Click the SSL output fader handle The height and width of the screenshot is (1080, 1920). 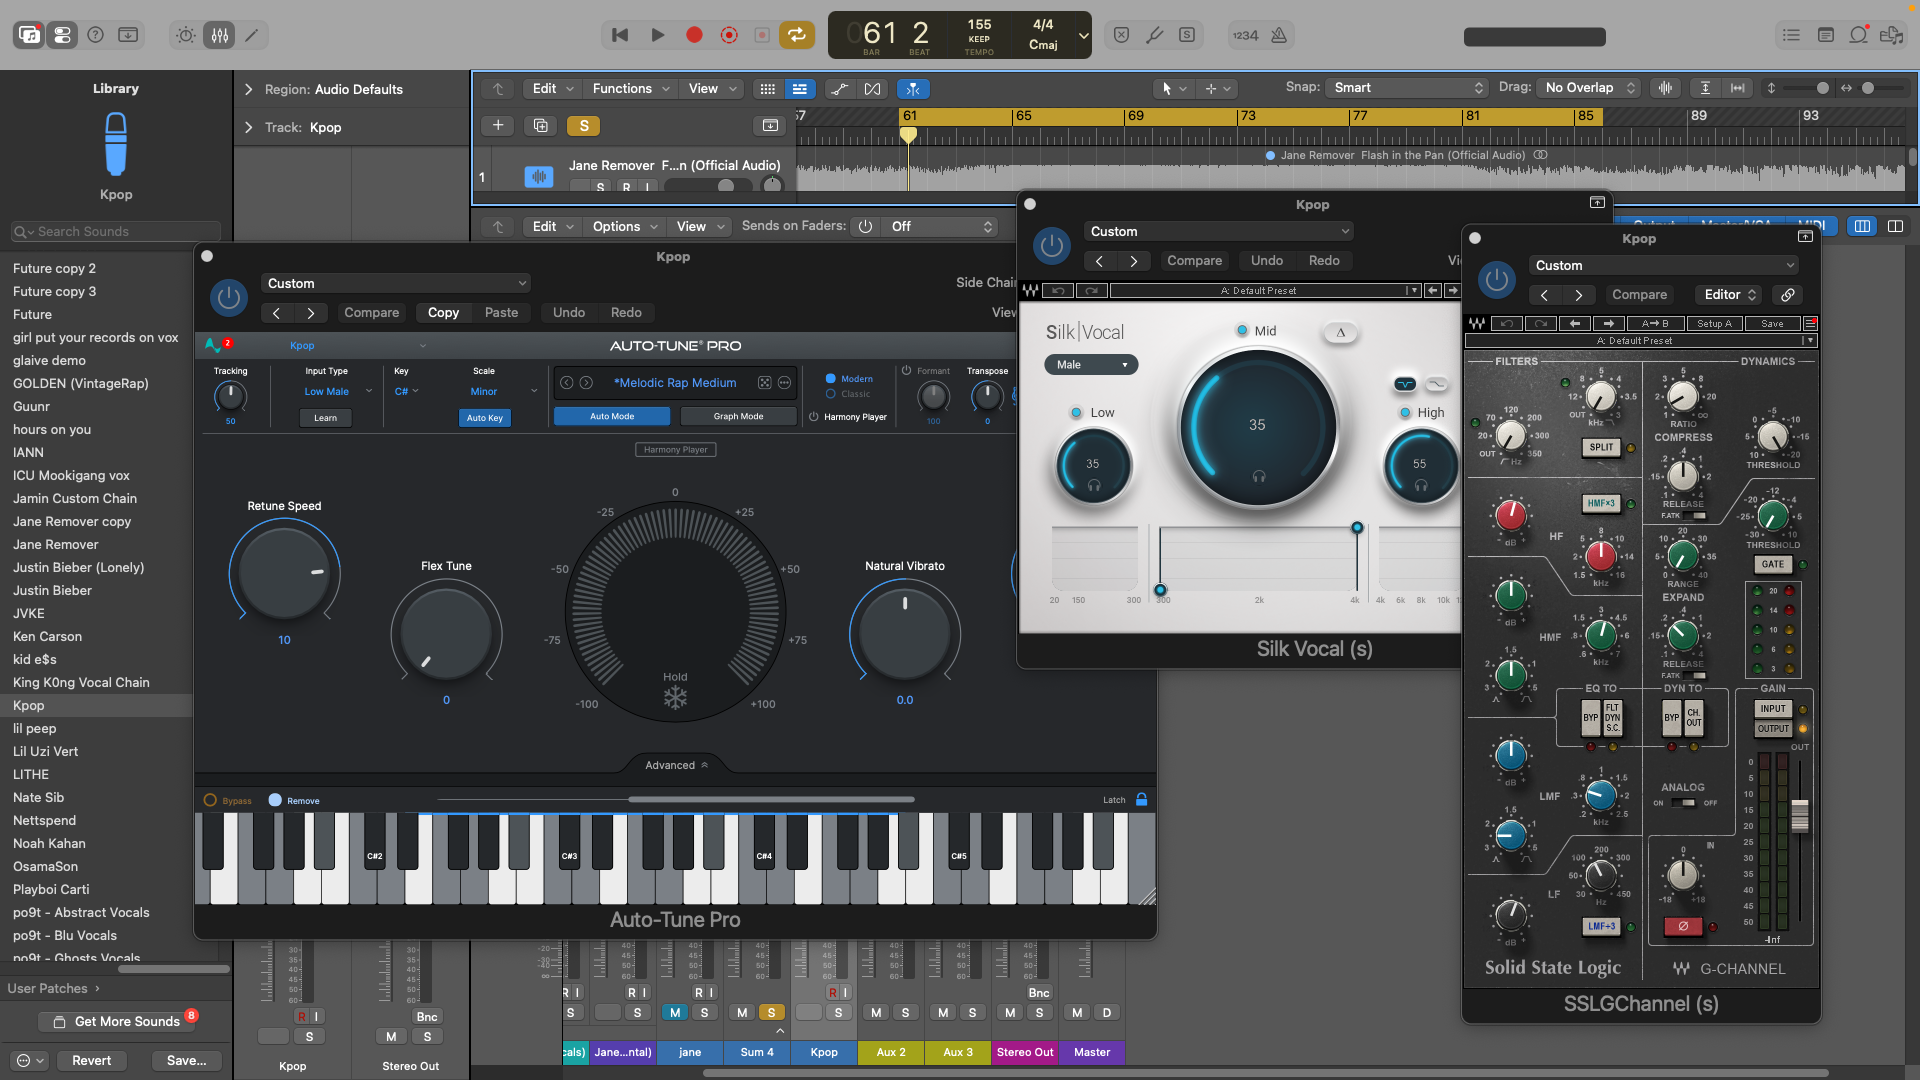[1799, 815]
